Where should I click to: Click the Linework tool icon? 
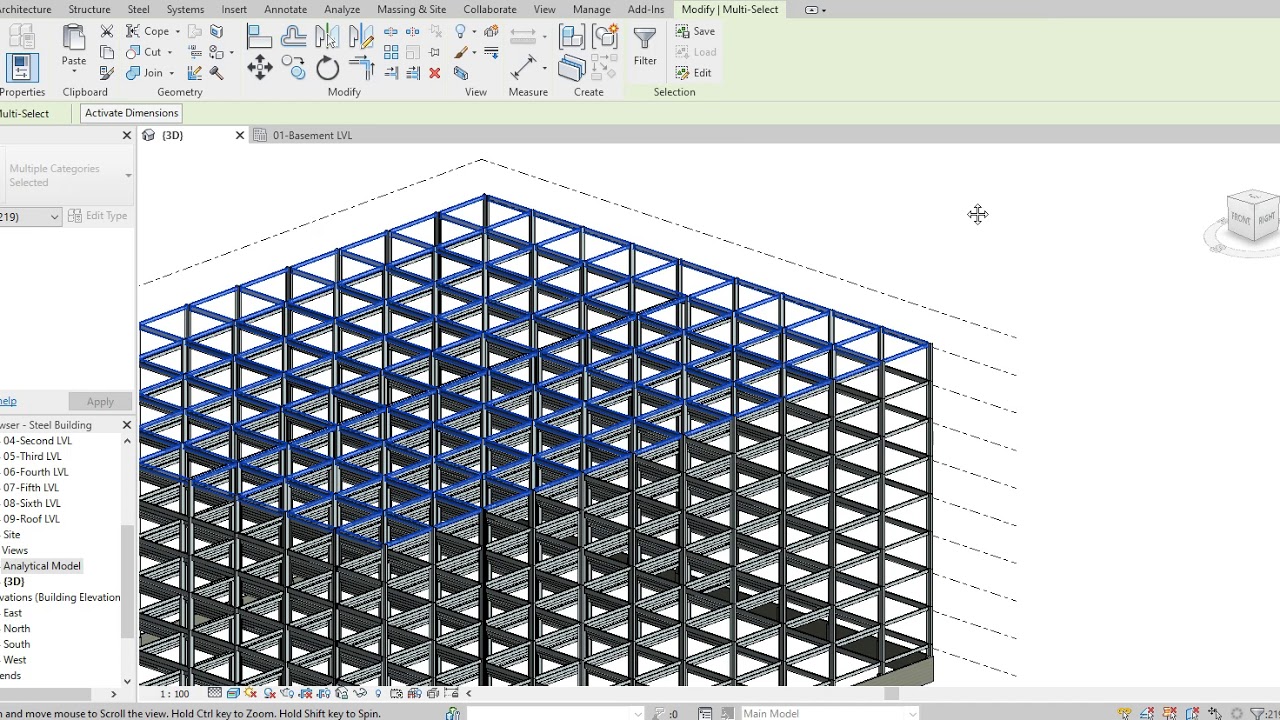(x=491, y=52)
